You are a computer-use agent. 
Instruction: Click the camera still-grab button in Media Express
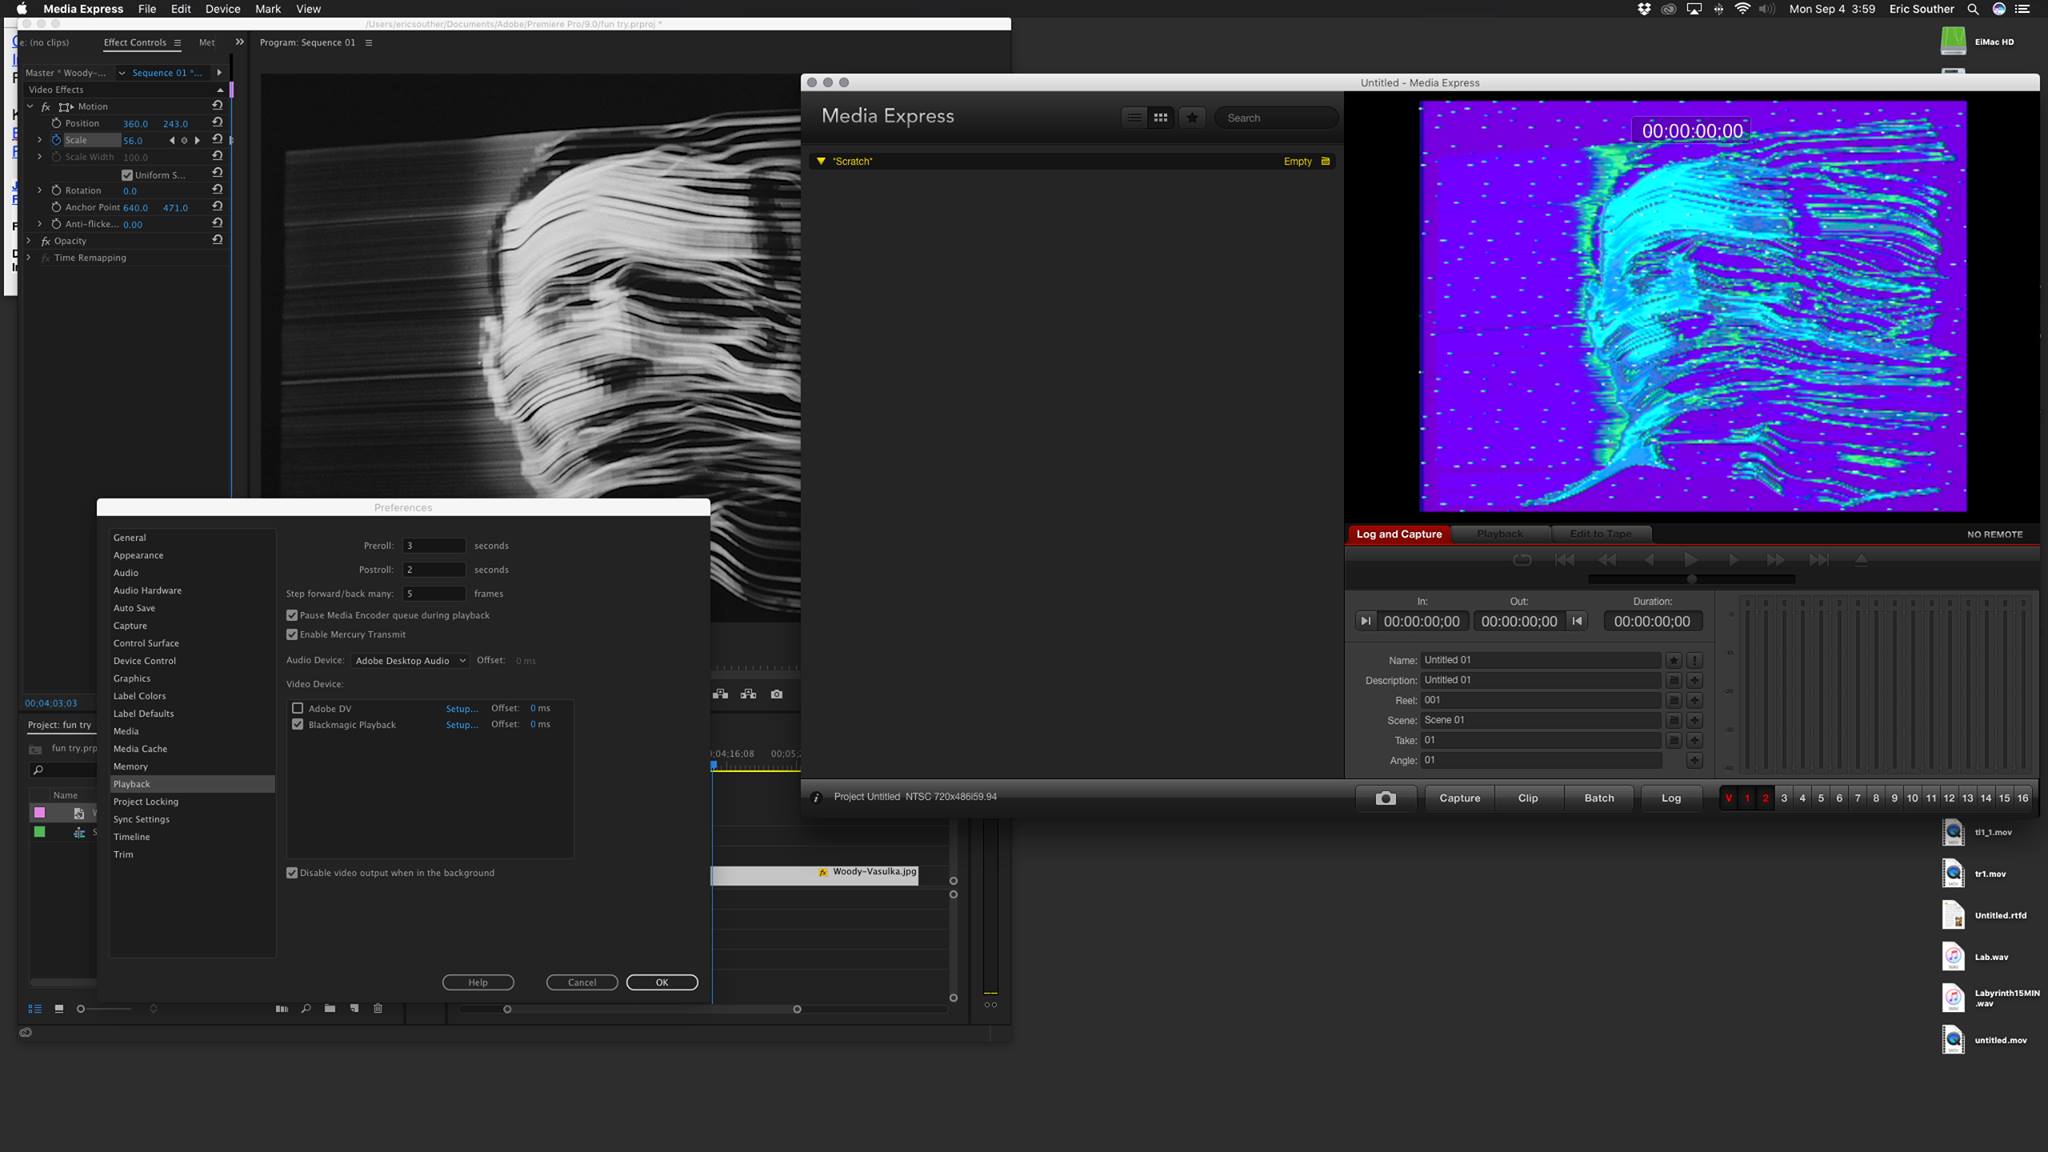1385,798
